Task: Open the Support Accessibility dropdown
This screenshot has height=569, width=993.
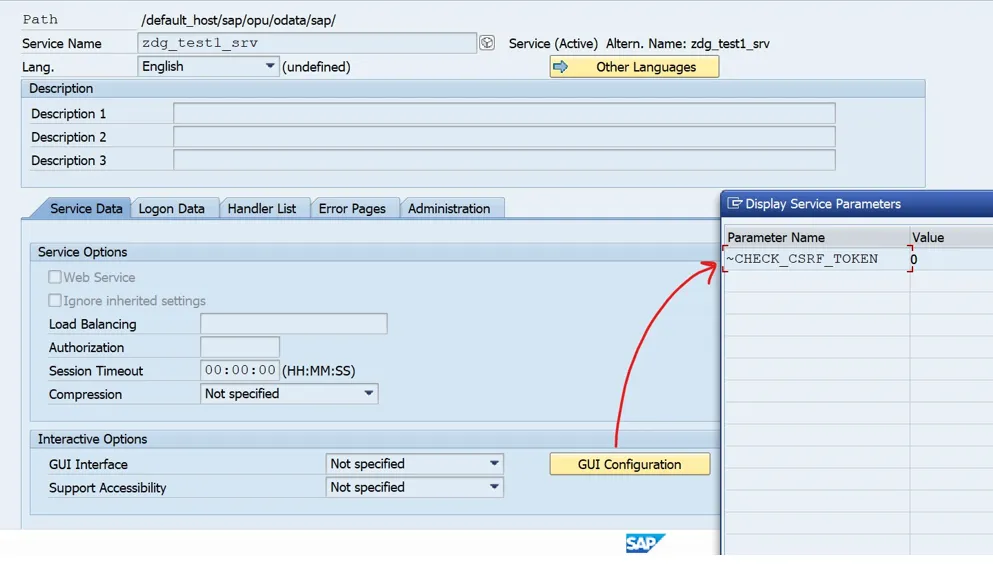Action: click(415, 487)
